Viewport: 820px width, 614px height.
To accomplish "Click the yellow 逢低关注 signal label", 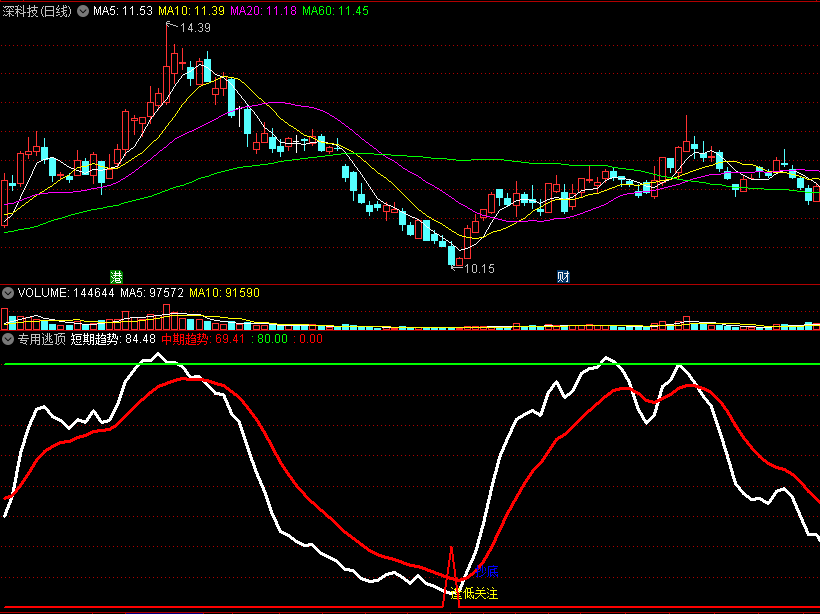I will point(474,594).
